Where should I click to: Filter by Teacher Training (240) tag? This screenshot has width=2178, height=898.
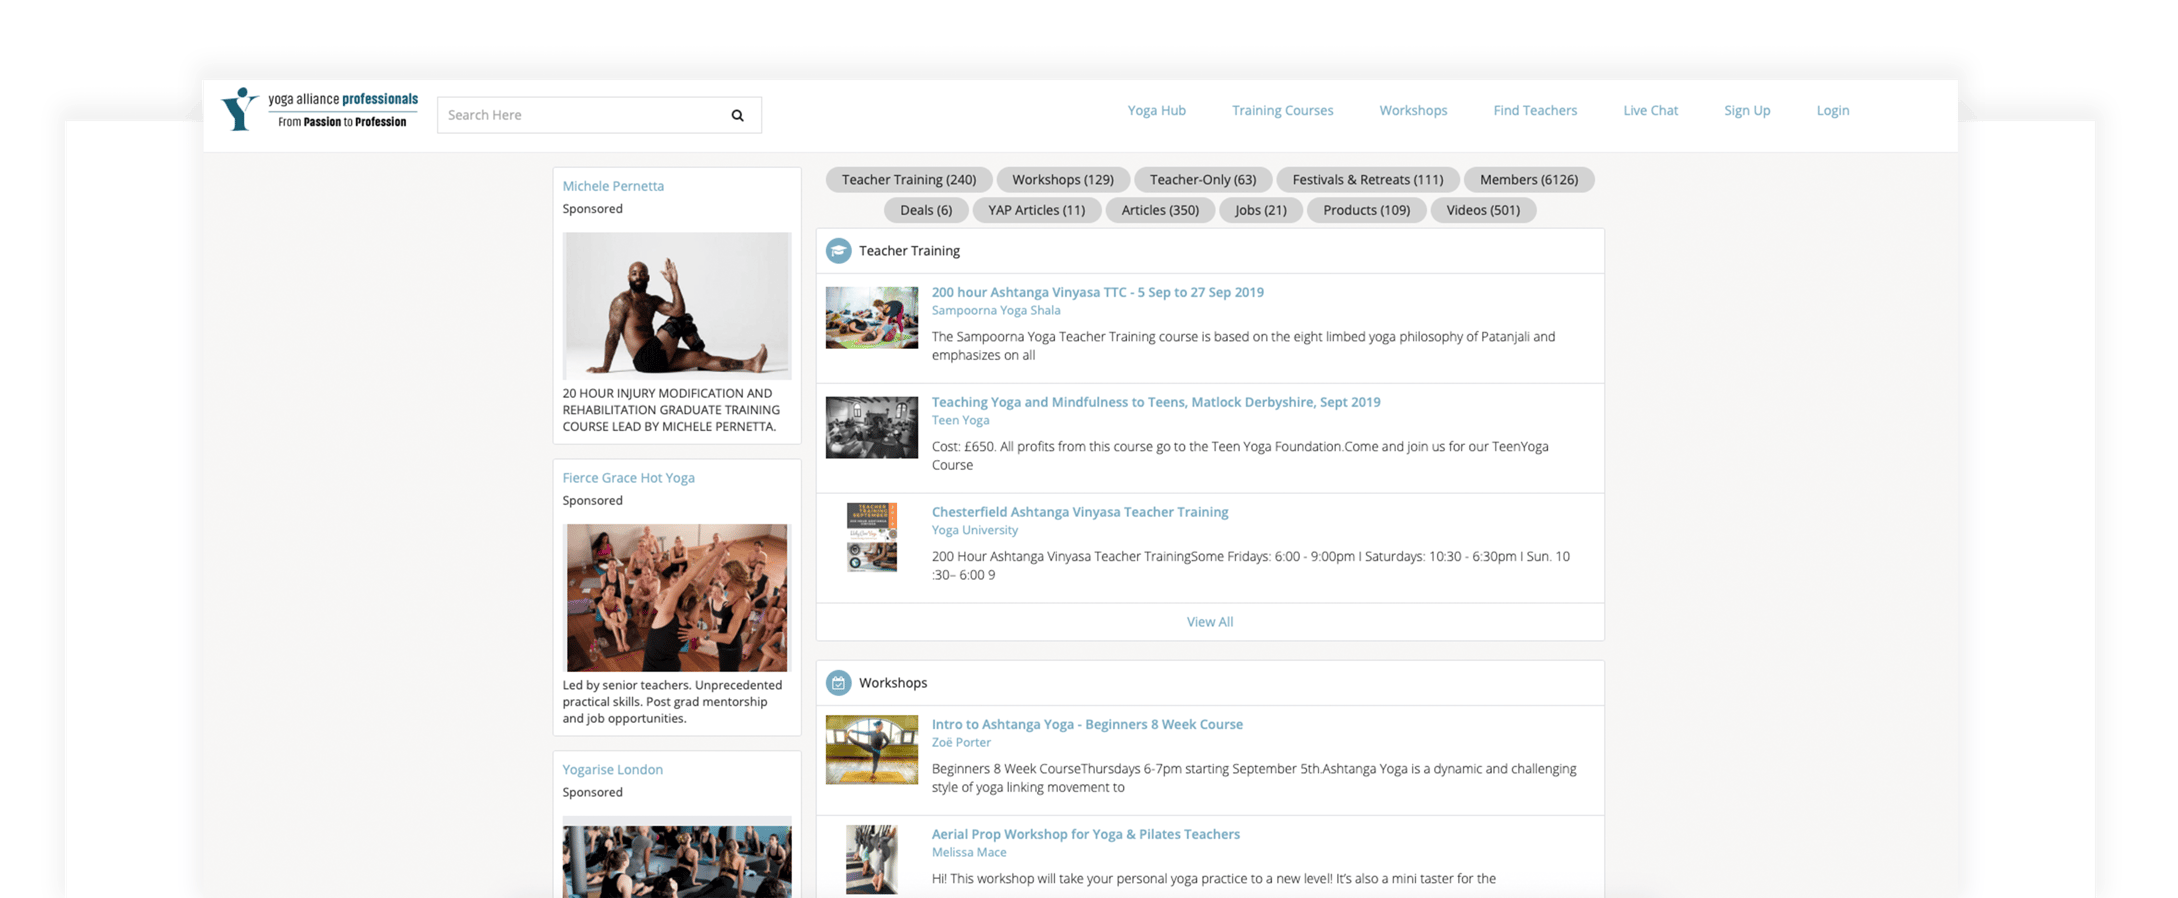pos(908,180)
